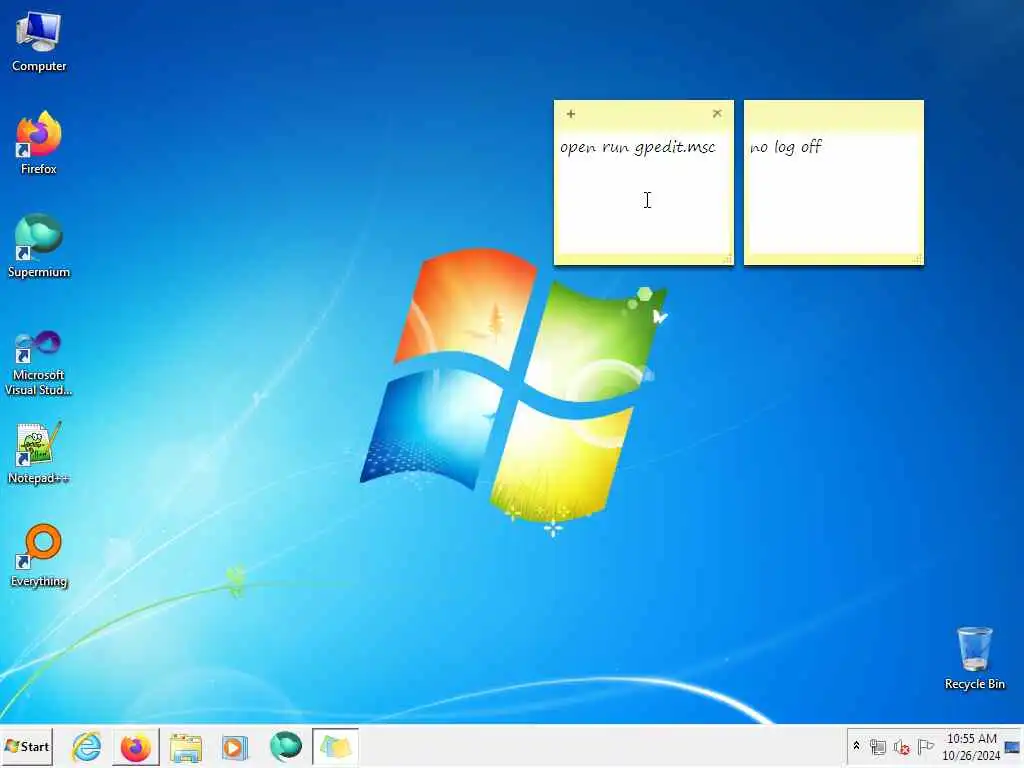This screenshot has width=1024, height=768.
Task: Open Firefox from the taskbar
Action: click(136, 746)
